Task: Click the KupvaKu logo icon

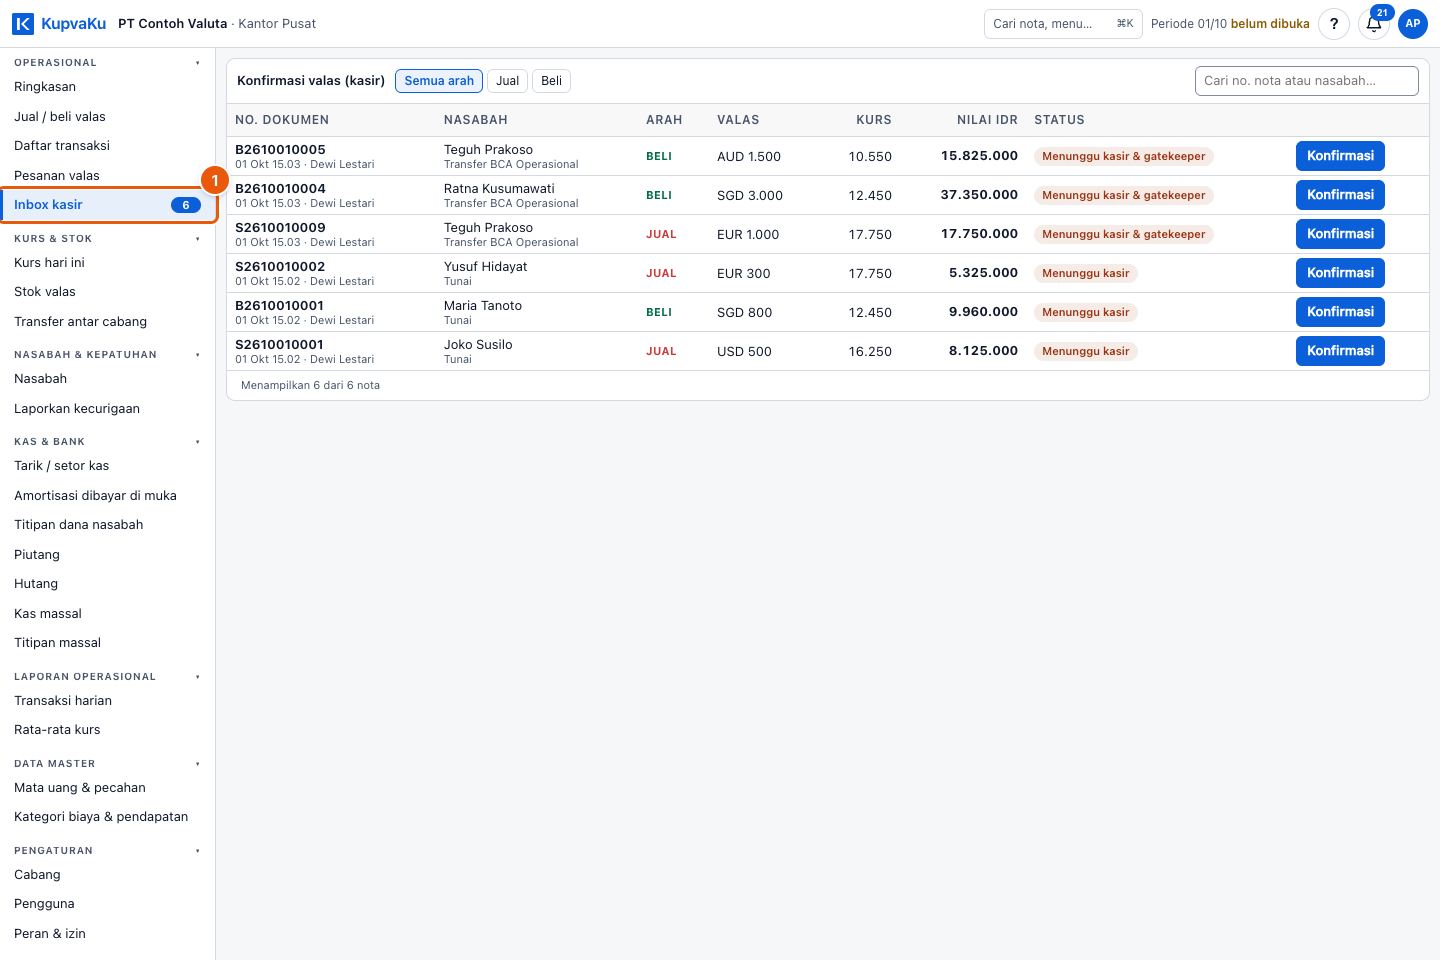Action: (x=23, y=24)
